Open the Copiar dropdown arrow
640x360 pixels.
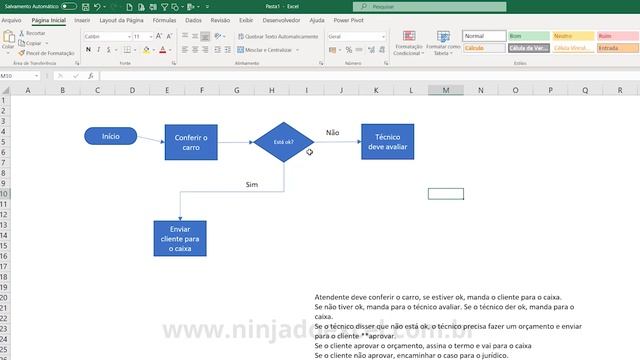click(x=47, y=43)
